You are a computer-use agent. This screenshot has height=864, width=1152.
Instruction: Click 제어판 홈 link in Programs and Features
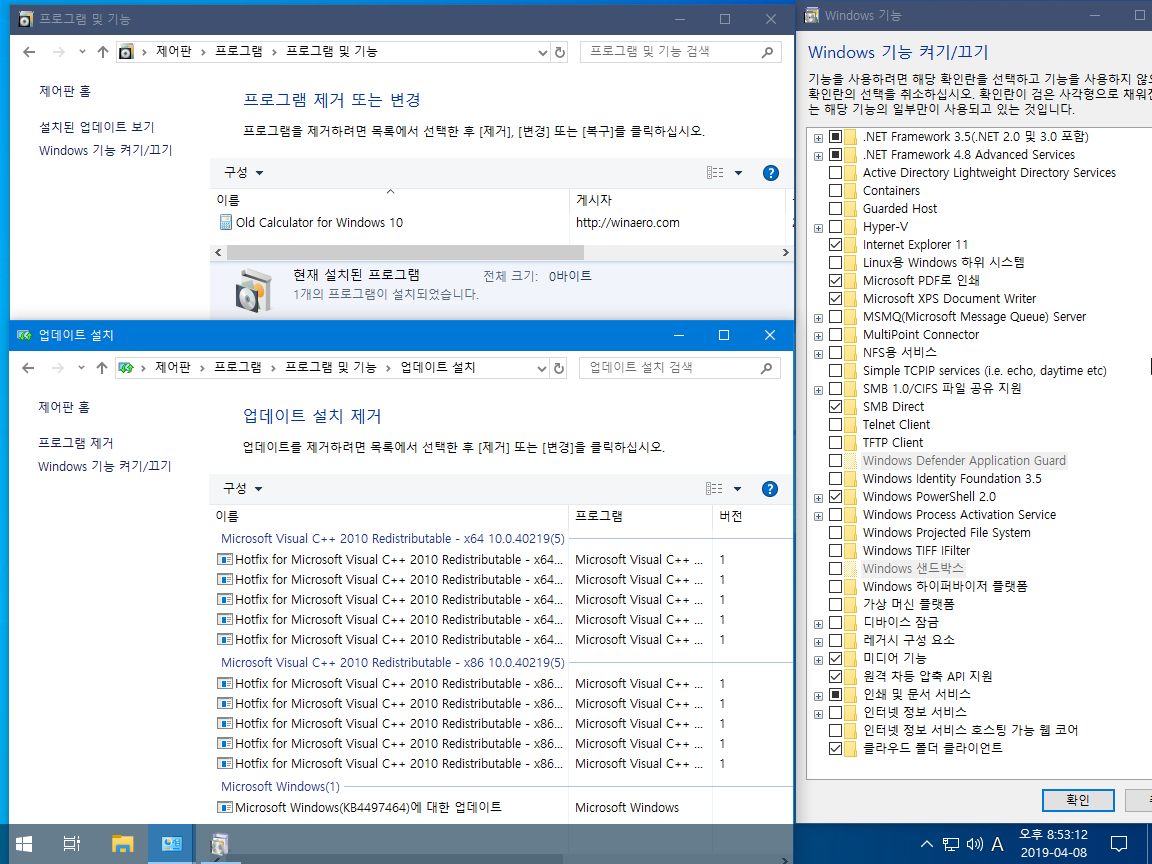click(65, 91)
